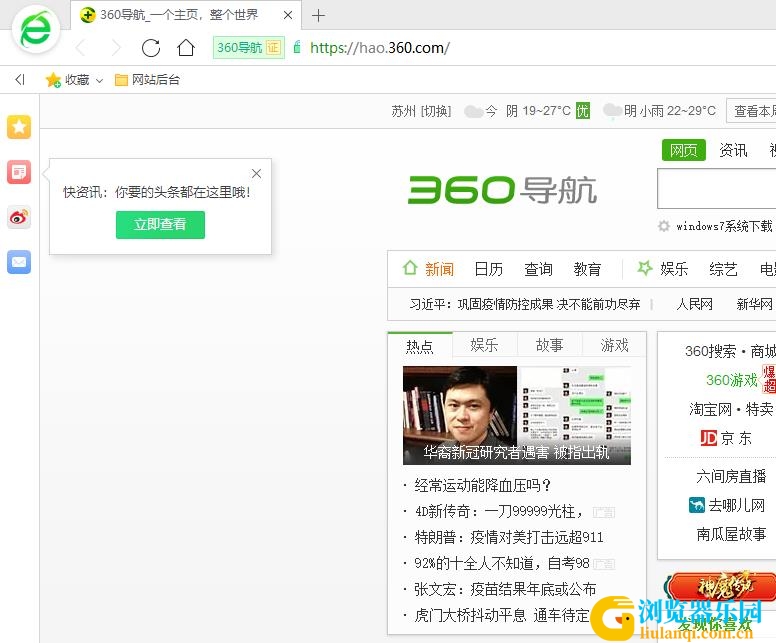Image resolution: width=776 pixels, height=643 pixels.
Task: Open 经常运动能降血压吗 article
Action: click(x=483, y=485)
